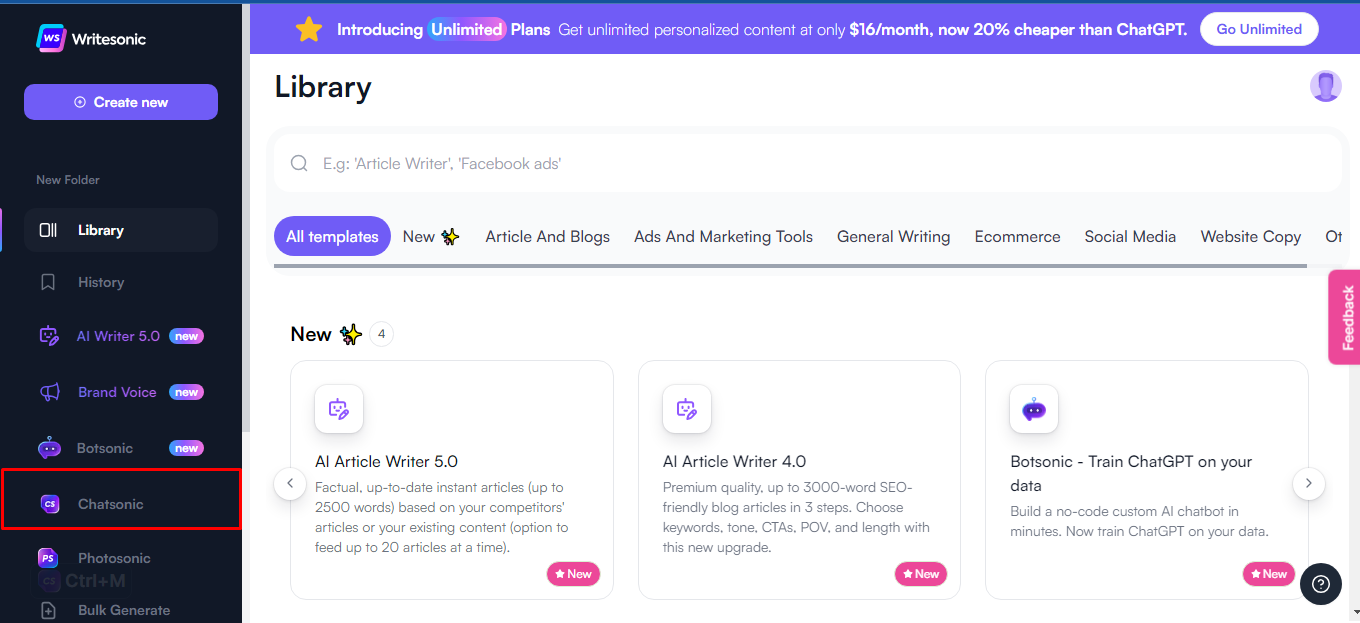This screenshot has height=623, width=1360.
Task: Switch to the Social Media tab
Action: click(x=1130, y=237)
